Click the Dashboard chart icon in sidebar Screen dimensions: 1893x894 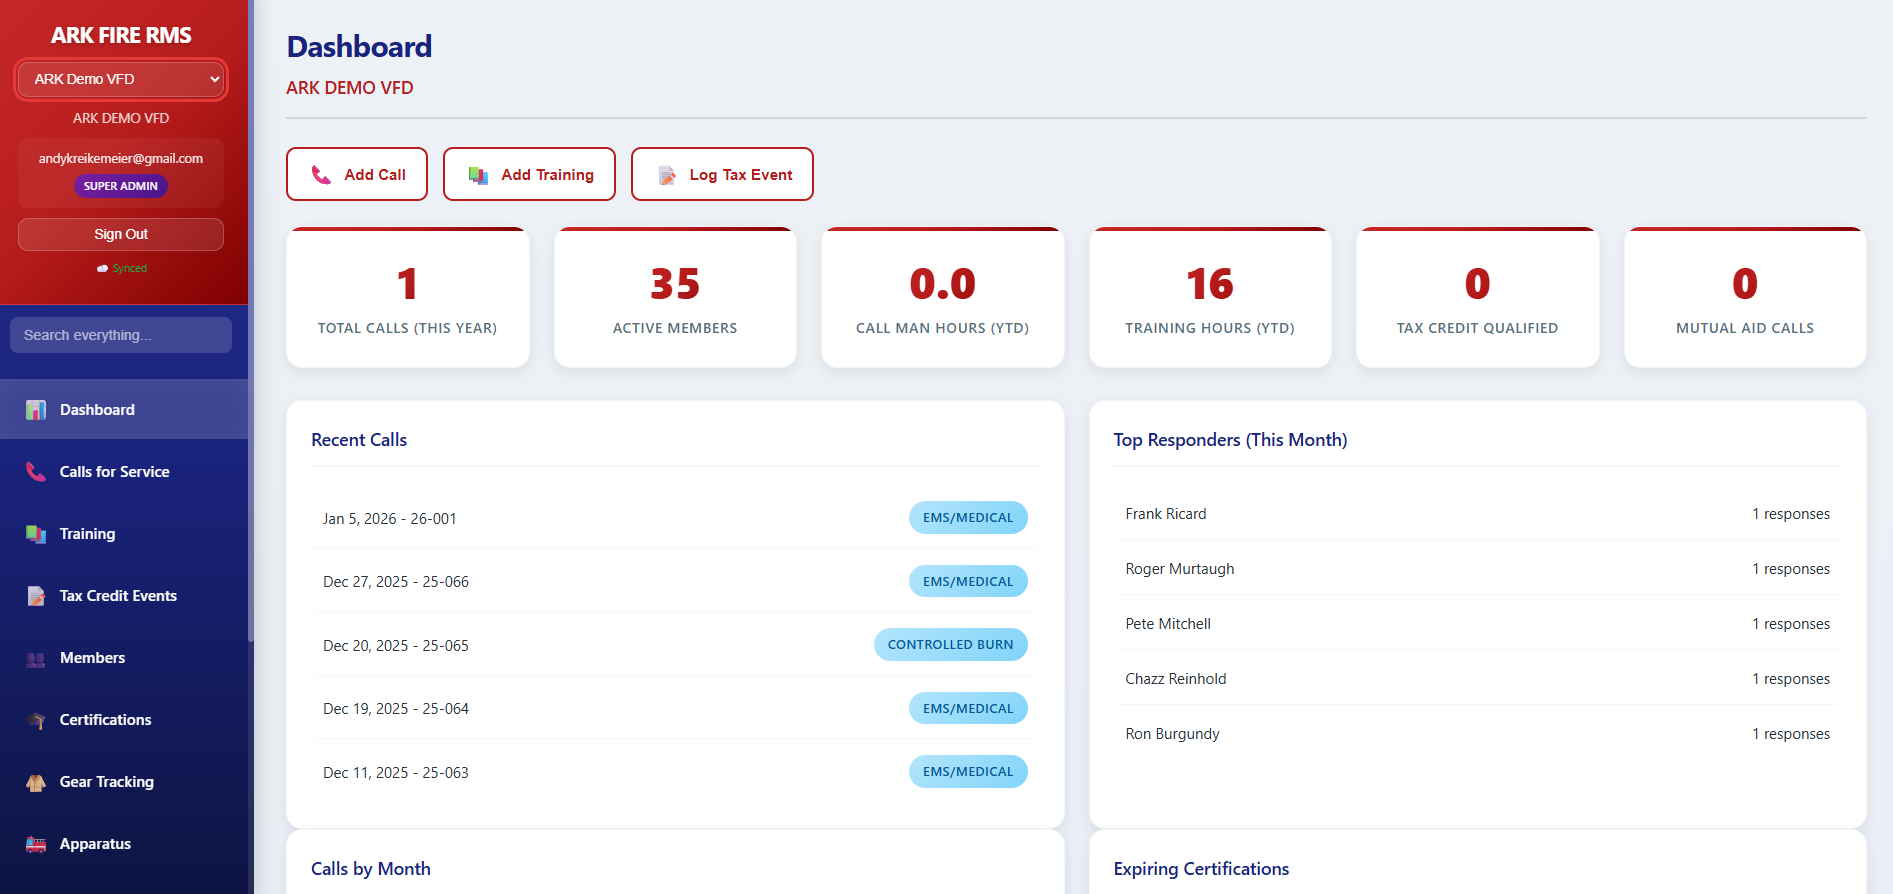tap(36, 410)
